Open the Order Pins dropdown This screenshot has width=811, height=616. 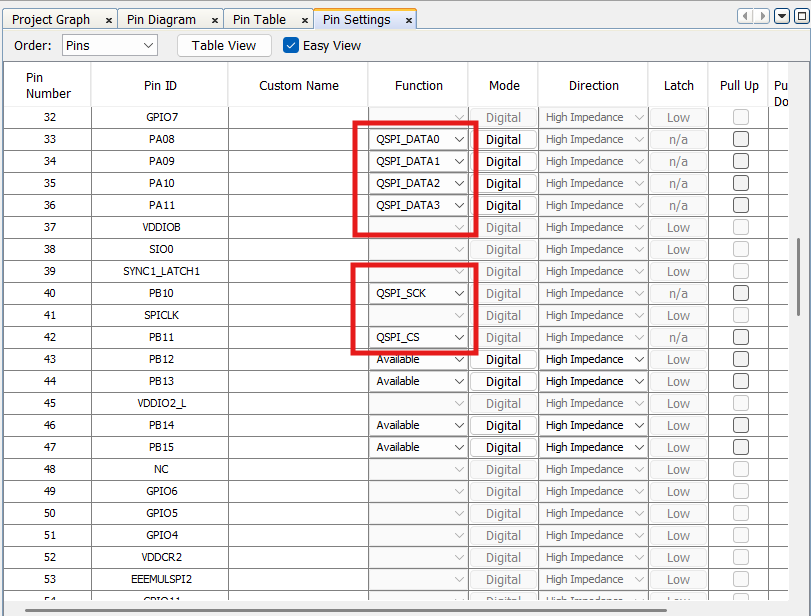click(x=110, y=46)
